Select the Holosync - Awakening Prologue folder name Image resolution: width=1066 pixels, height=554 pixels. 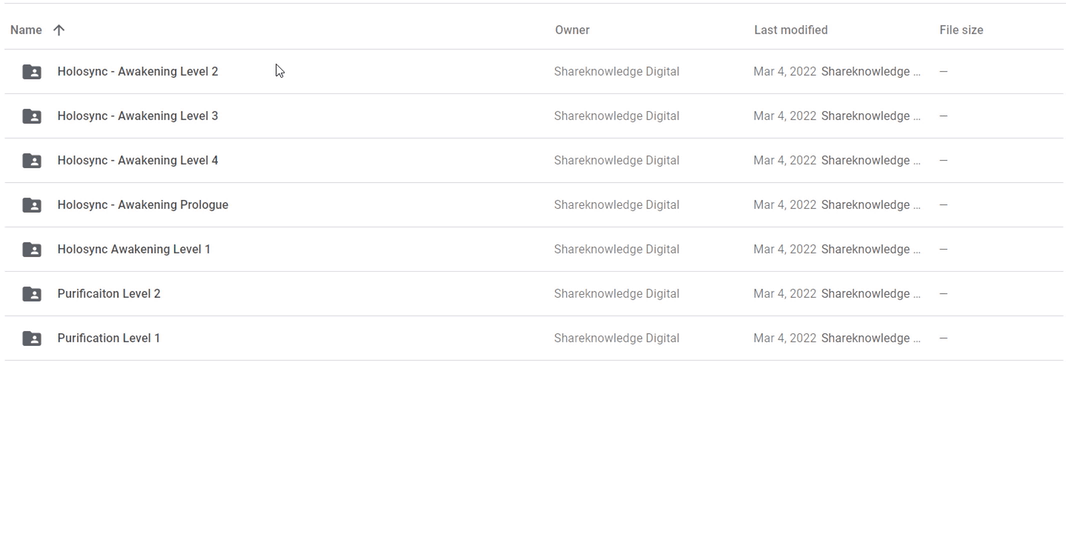click(x=143, y=205)
